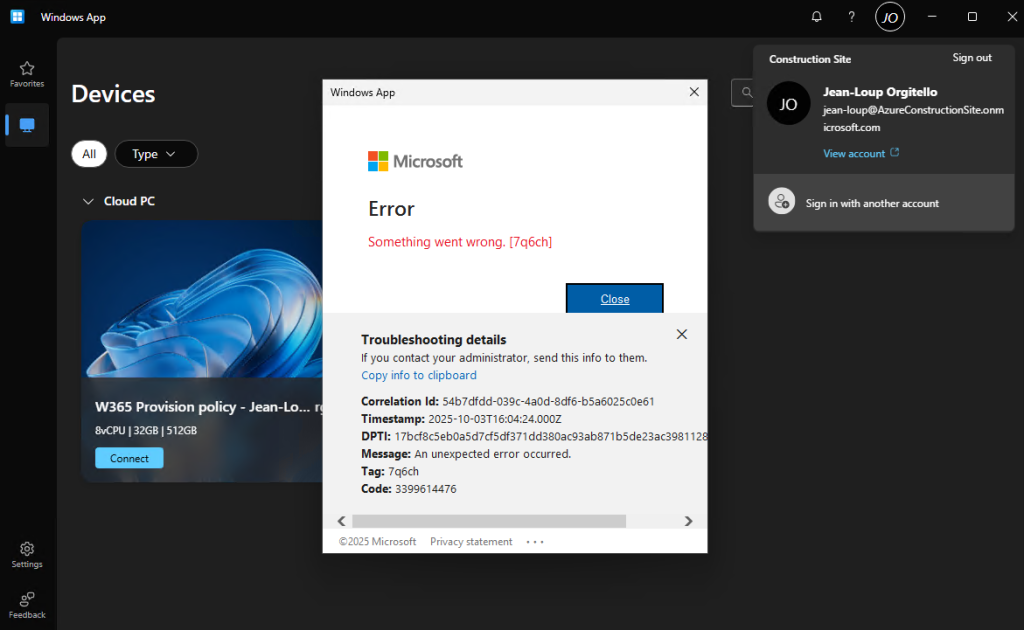Collapse the Cloud PC section
Screen dimensions: 1024x630
(87, 201)
